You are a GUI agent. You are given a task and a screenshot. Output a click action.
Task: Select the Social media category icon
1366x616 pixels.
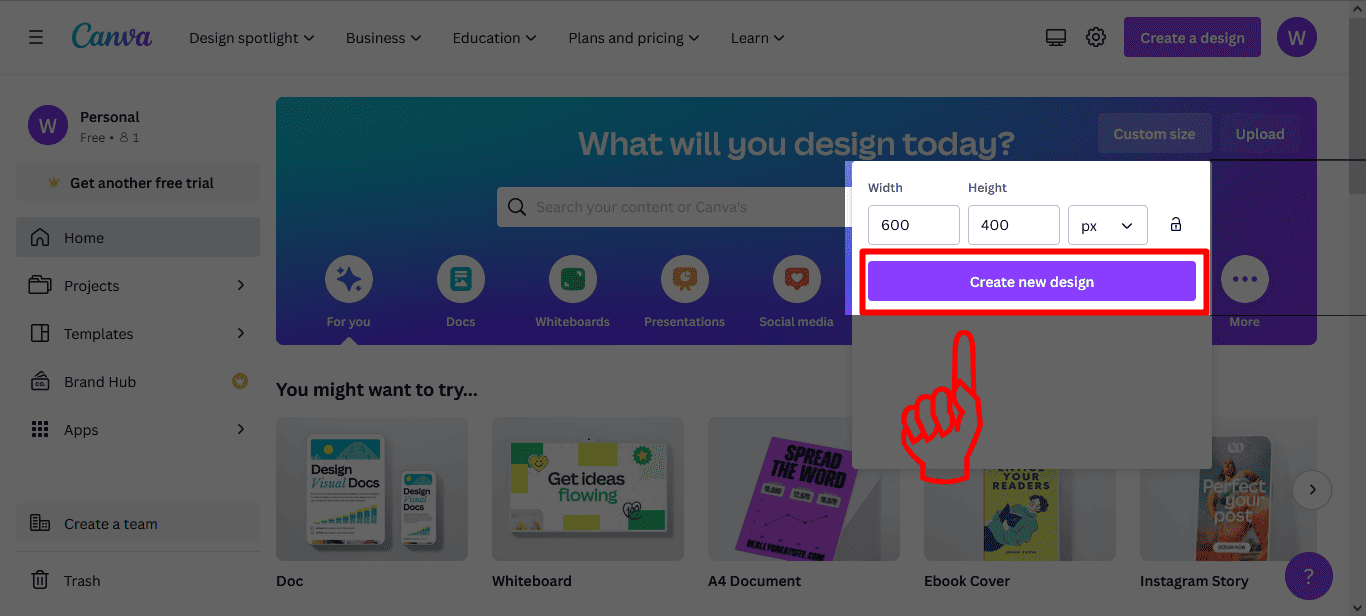click(x=797, y=279)
